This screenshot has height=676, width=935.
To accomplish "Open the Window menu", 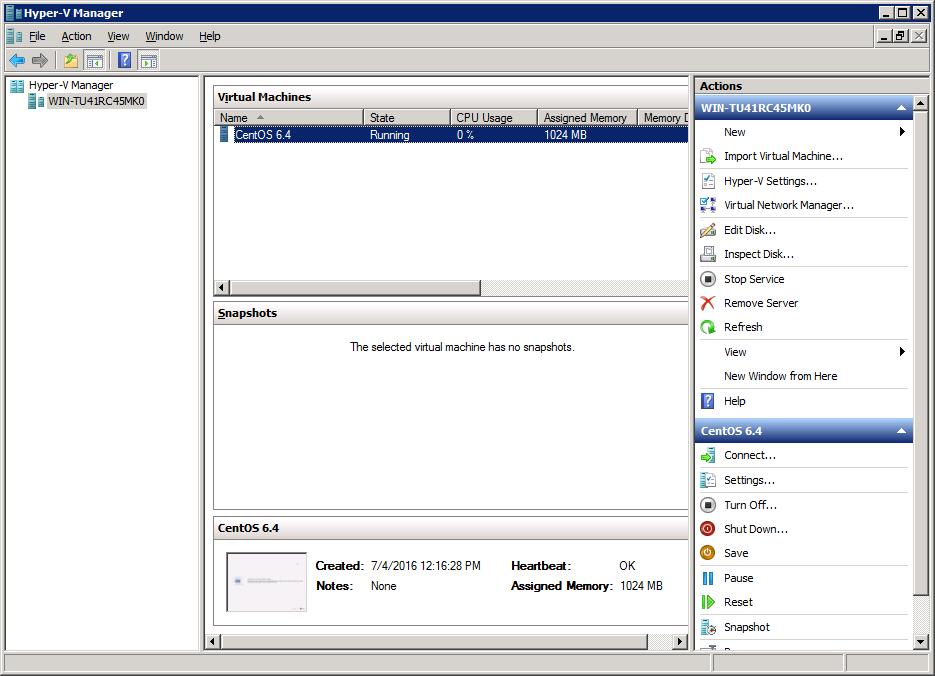I will [163, 36].
